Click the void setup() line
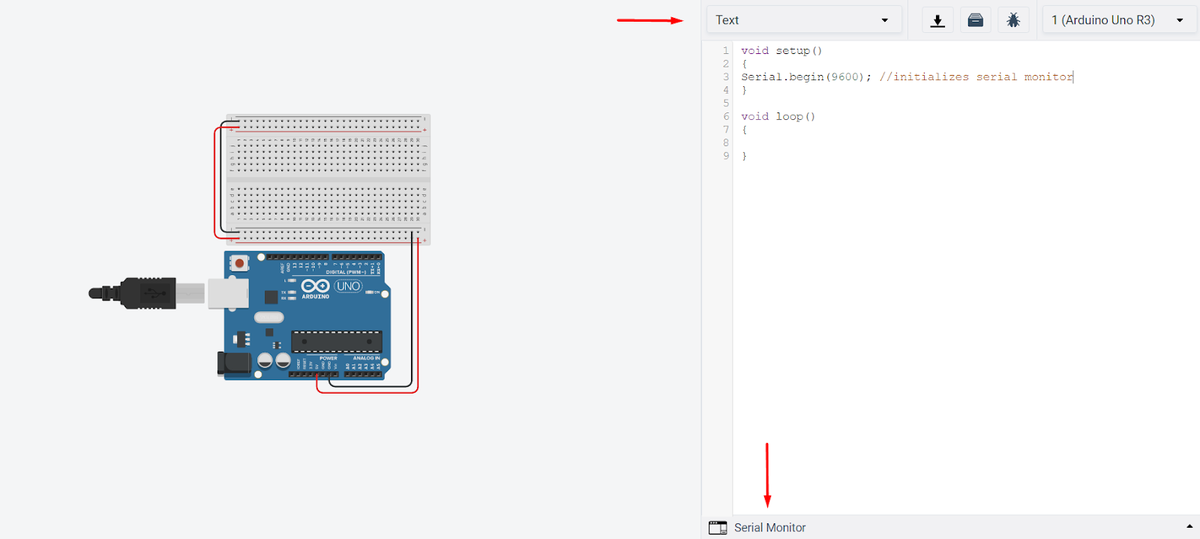The width and height of the screenshot is (1200, 539). (781, 50)
